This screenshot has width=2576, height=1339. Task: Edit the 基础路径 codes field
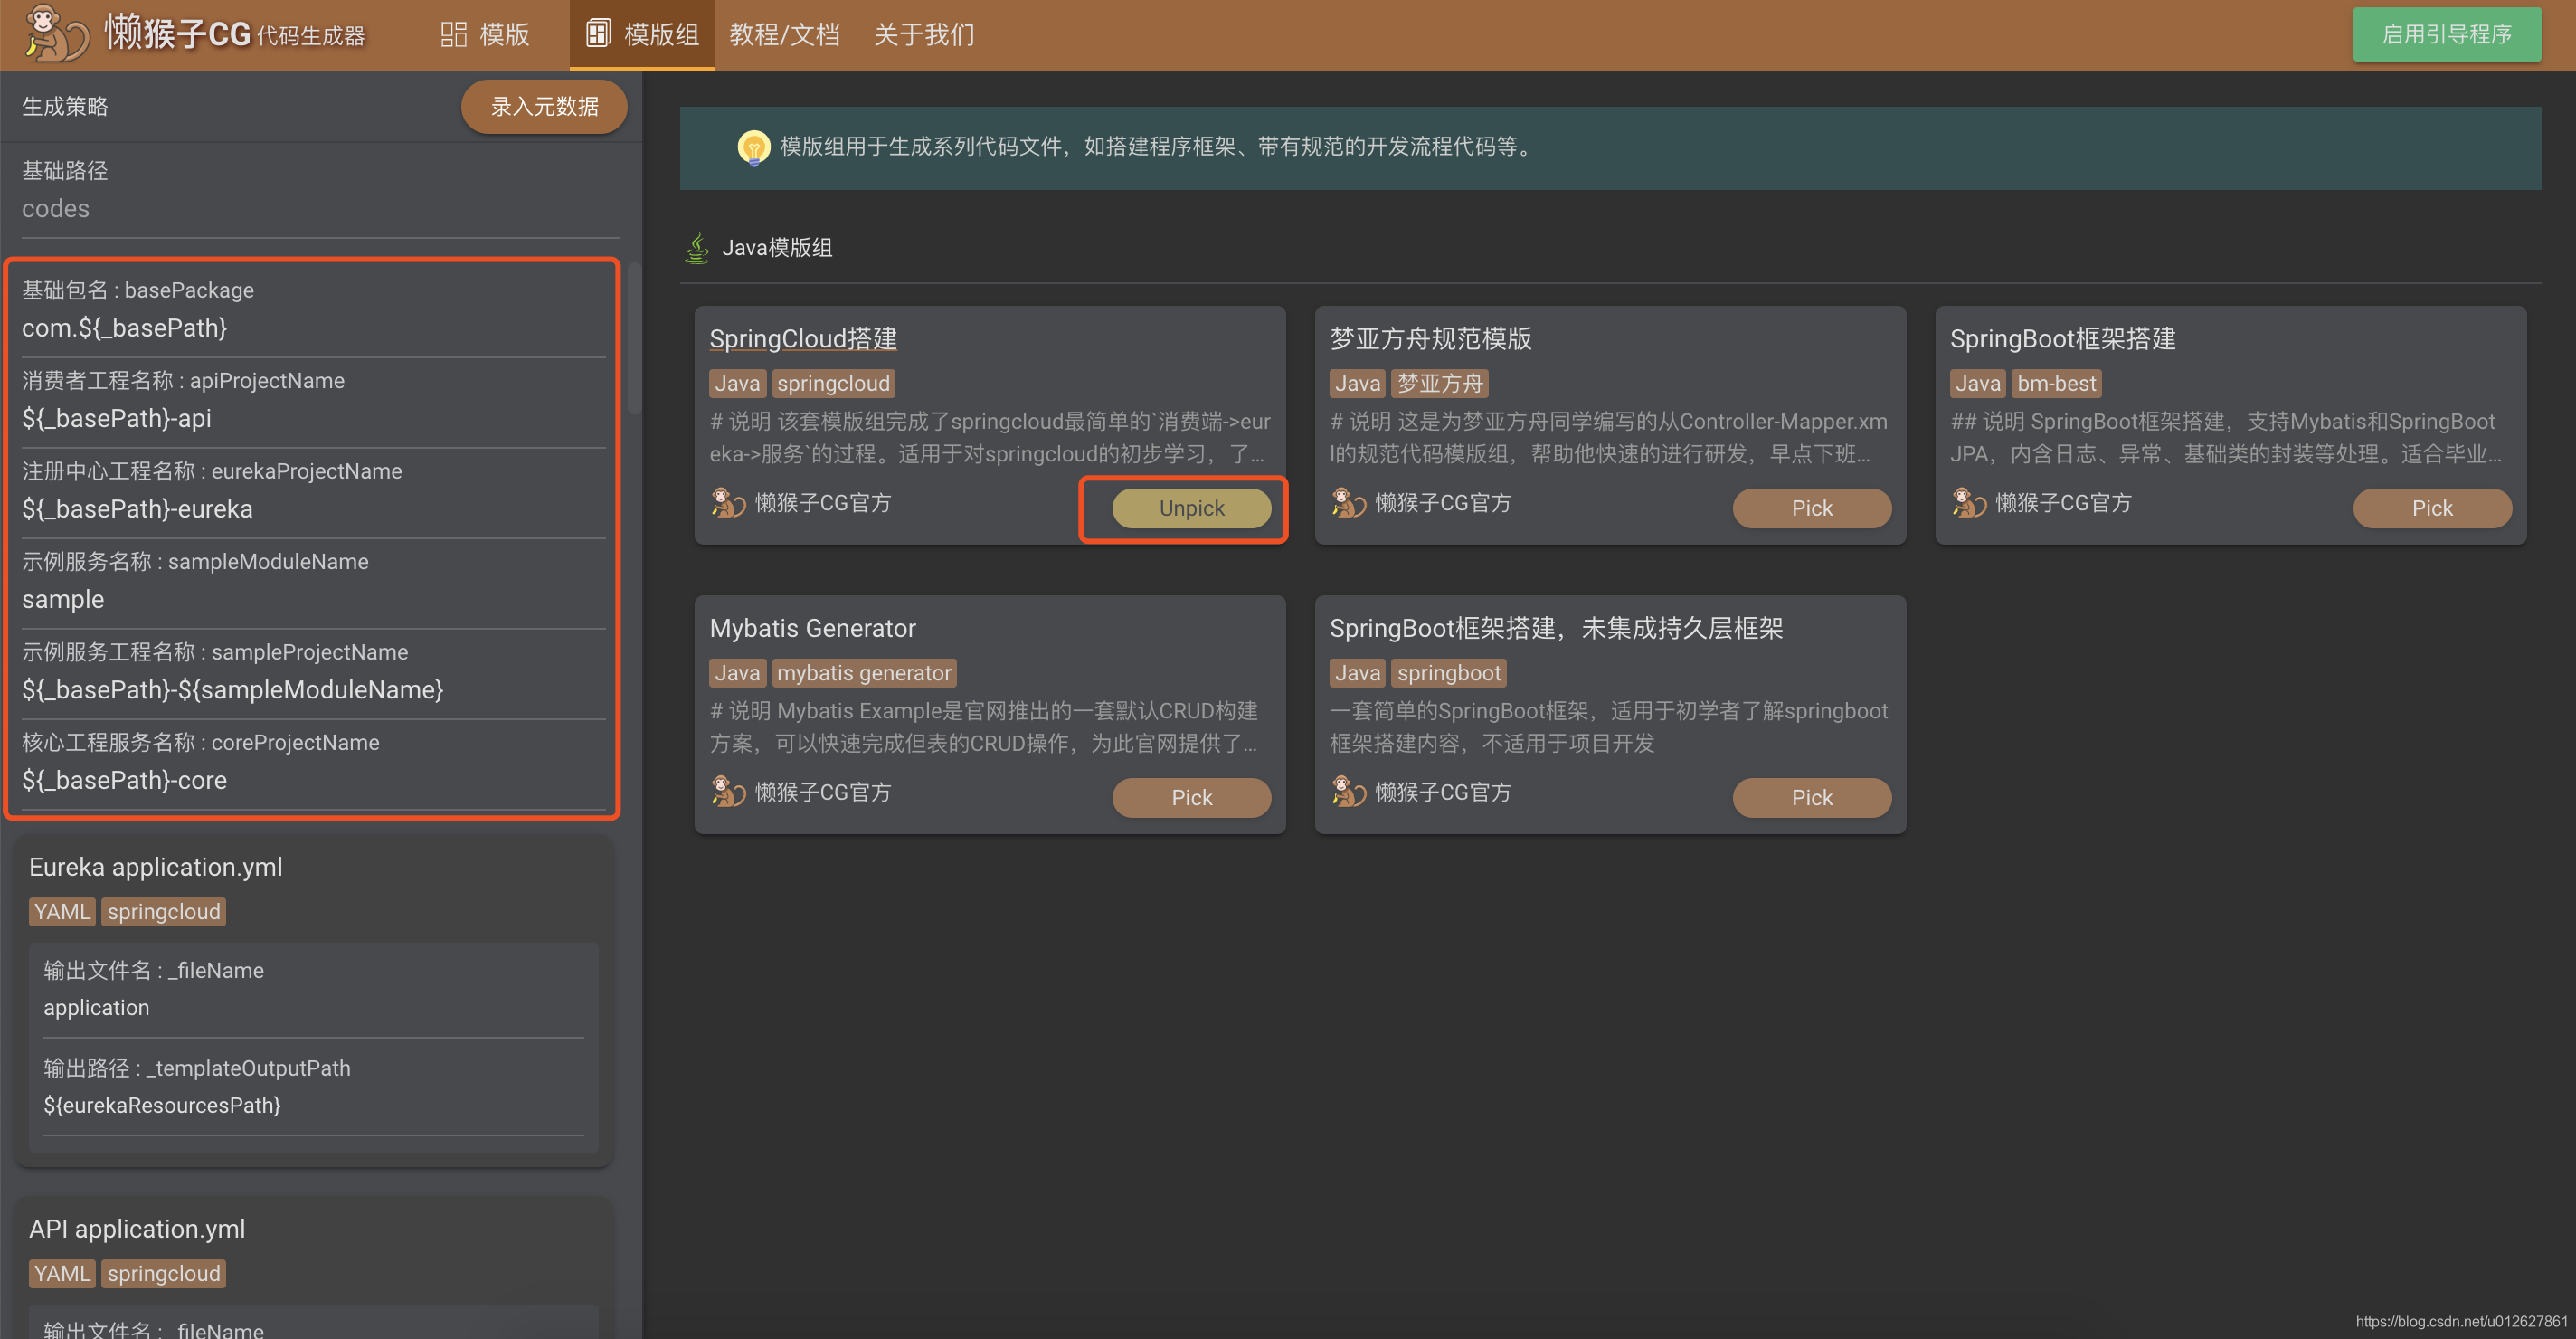[320, 209]
